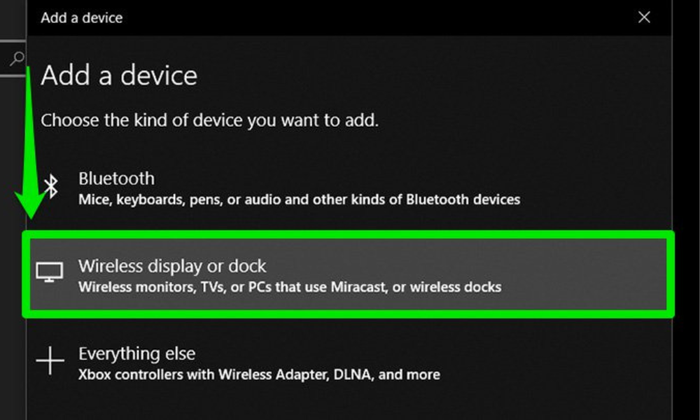Click the large 'Add a device' heading

(x=118, y=75)
